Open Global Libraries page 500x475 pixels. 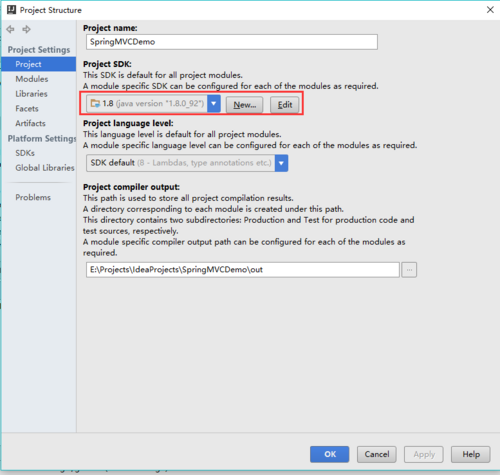45,168
